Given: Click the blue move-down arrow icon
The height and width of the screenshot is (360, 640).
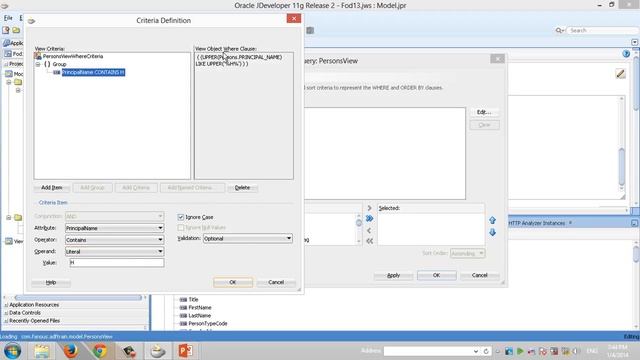Looking at the screenshot, I should pyautogui.click(x=493, y=233).
